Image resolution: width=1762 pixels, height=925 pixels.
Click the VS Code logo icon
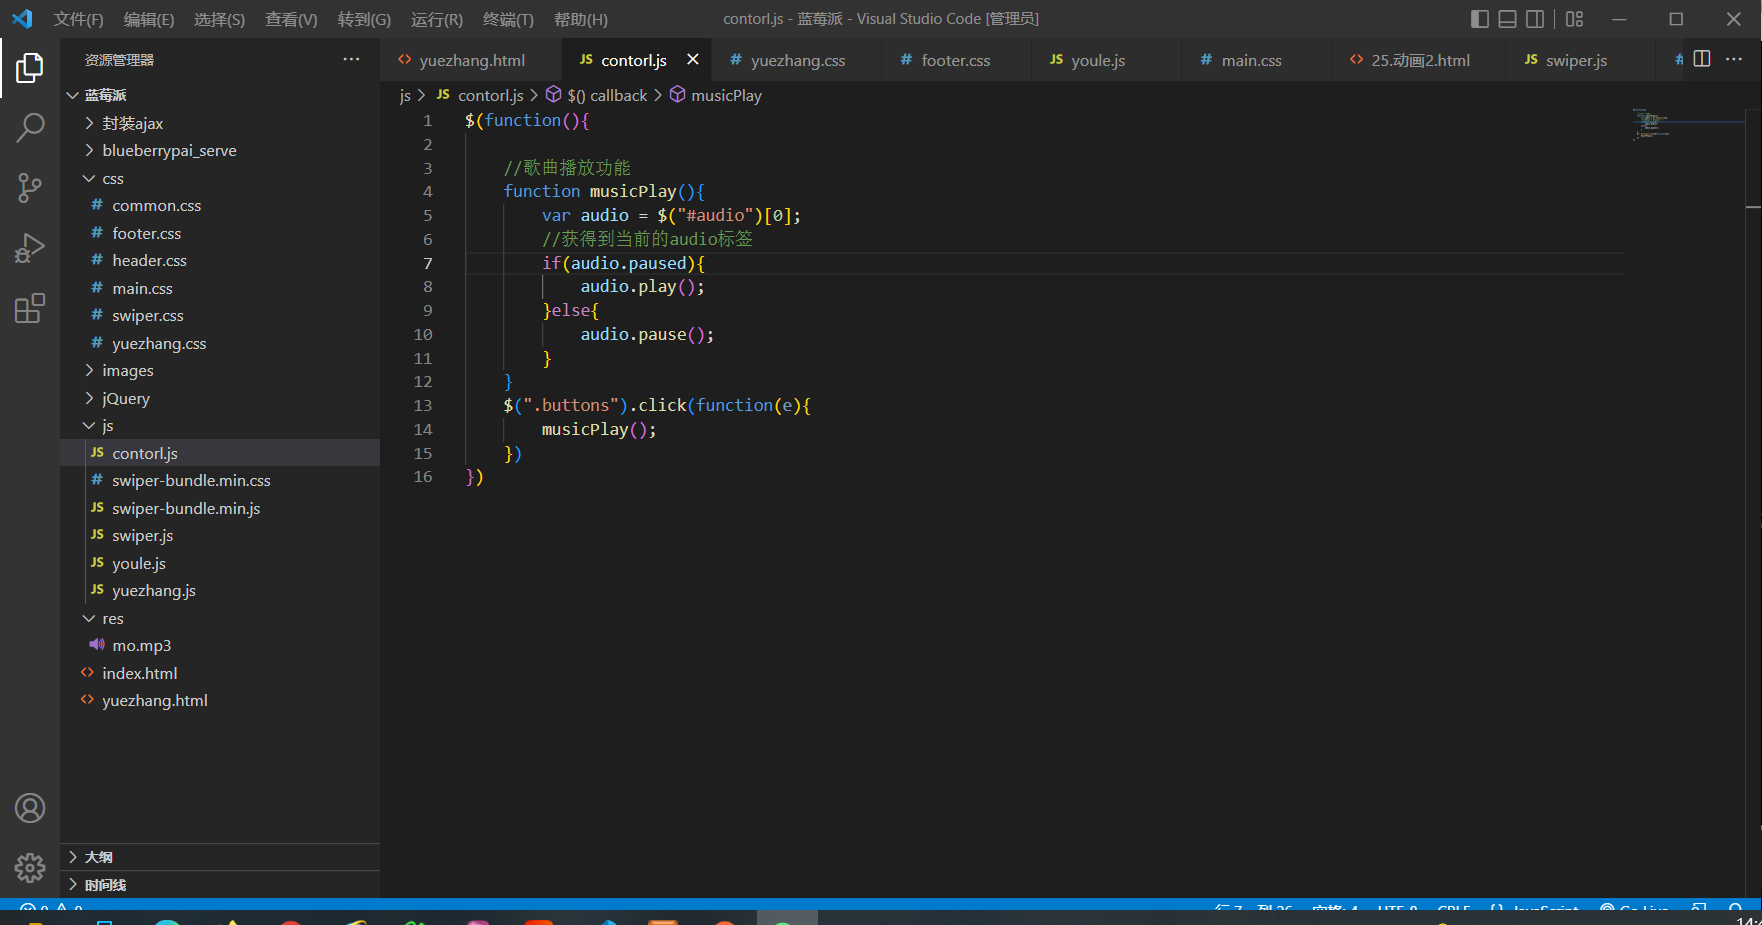coord(22,19)
